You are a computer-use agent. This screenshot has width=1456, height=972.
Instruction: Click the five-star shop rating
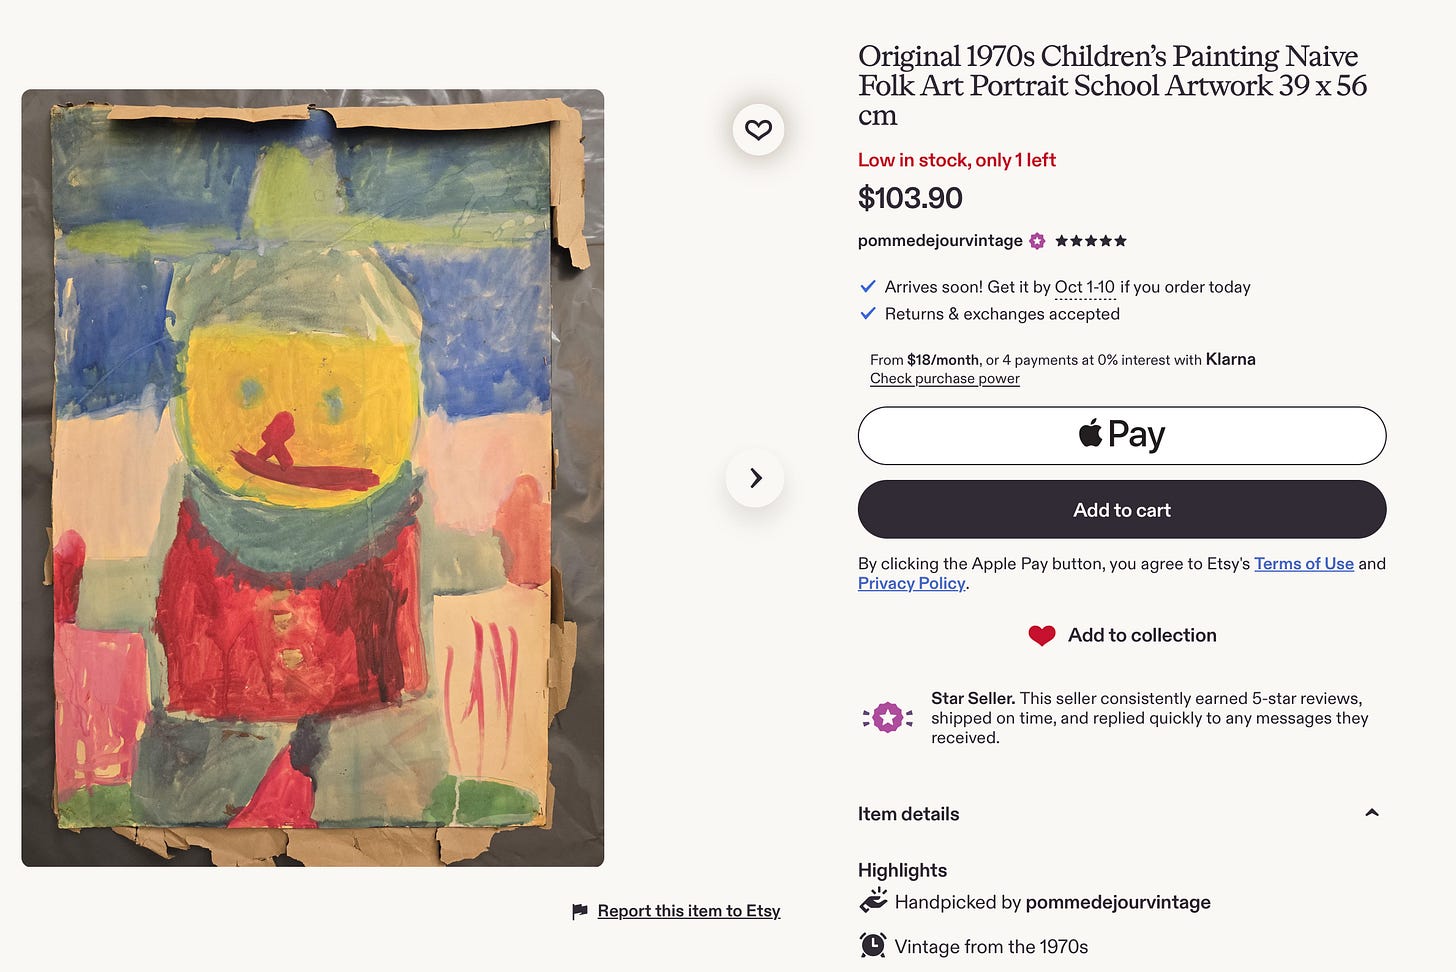pos(1091,241)
